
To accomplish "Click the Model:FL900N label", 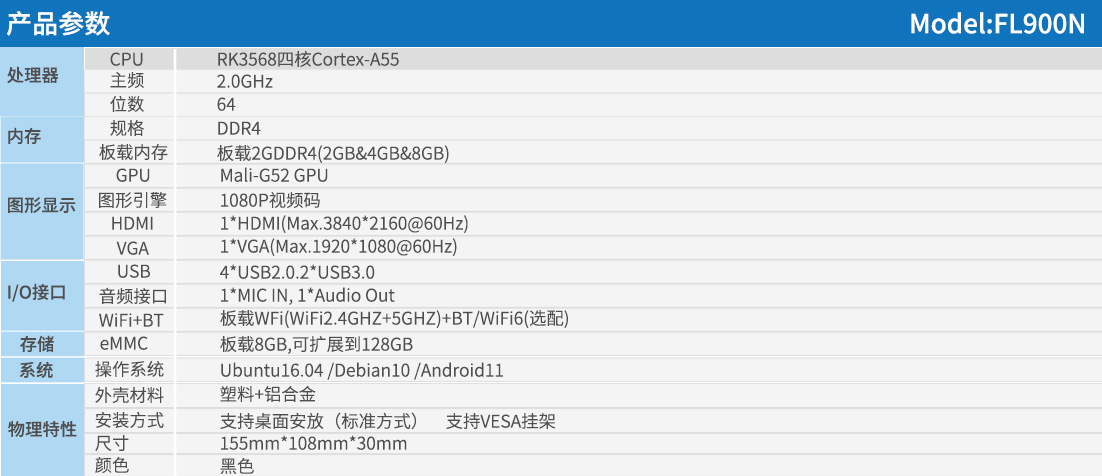I will tap(996, 23).
